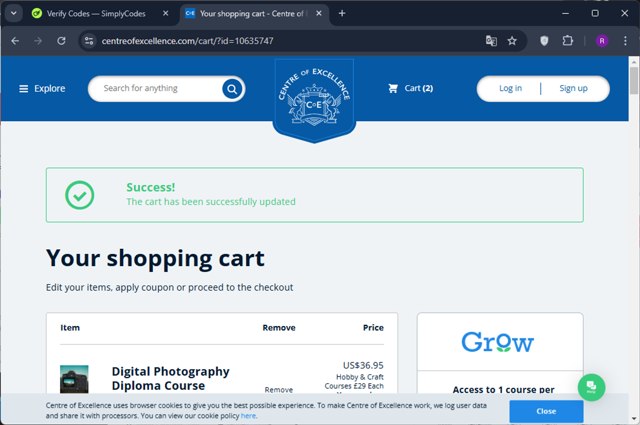Open the Extensions puzzle icon
Viewport: 640px width, 425px height.
point(567,41)
